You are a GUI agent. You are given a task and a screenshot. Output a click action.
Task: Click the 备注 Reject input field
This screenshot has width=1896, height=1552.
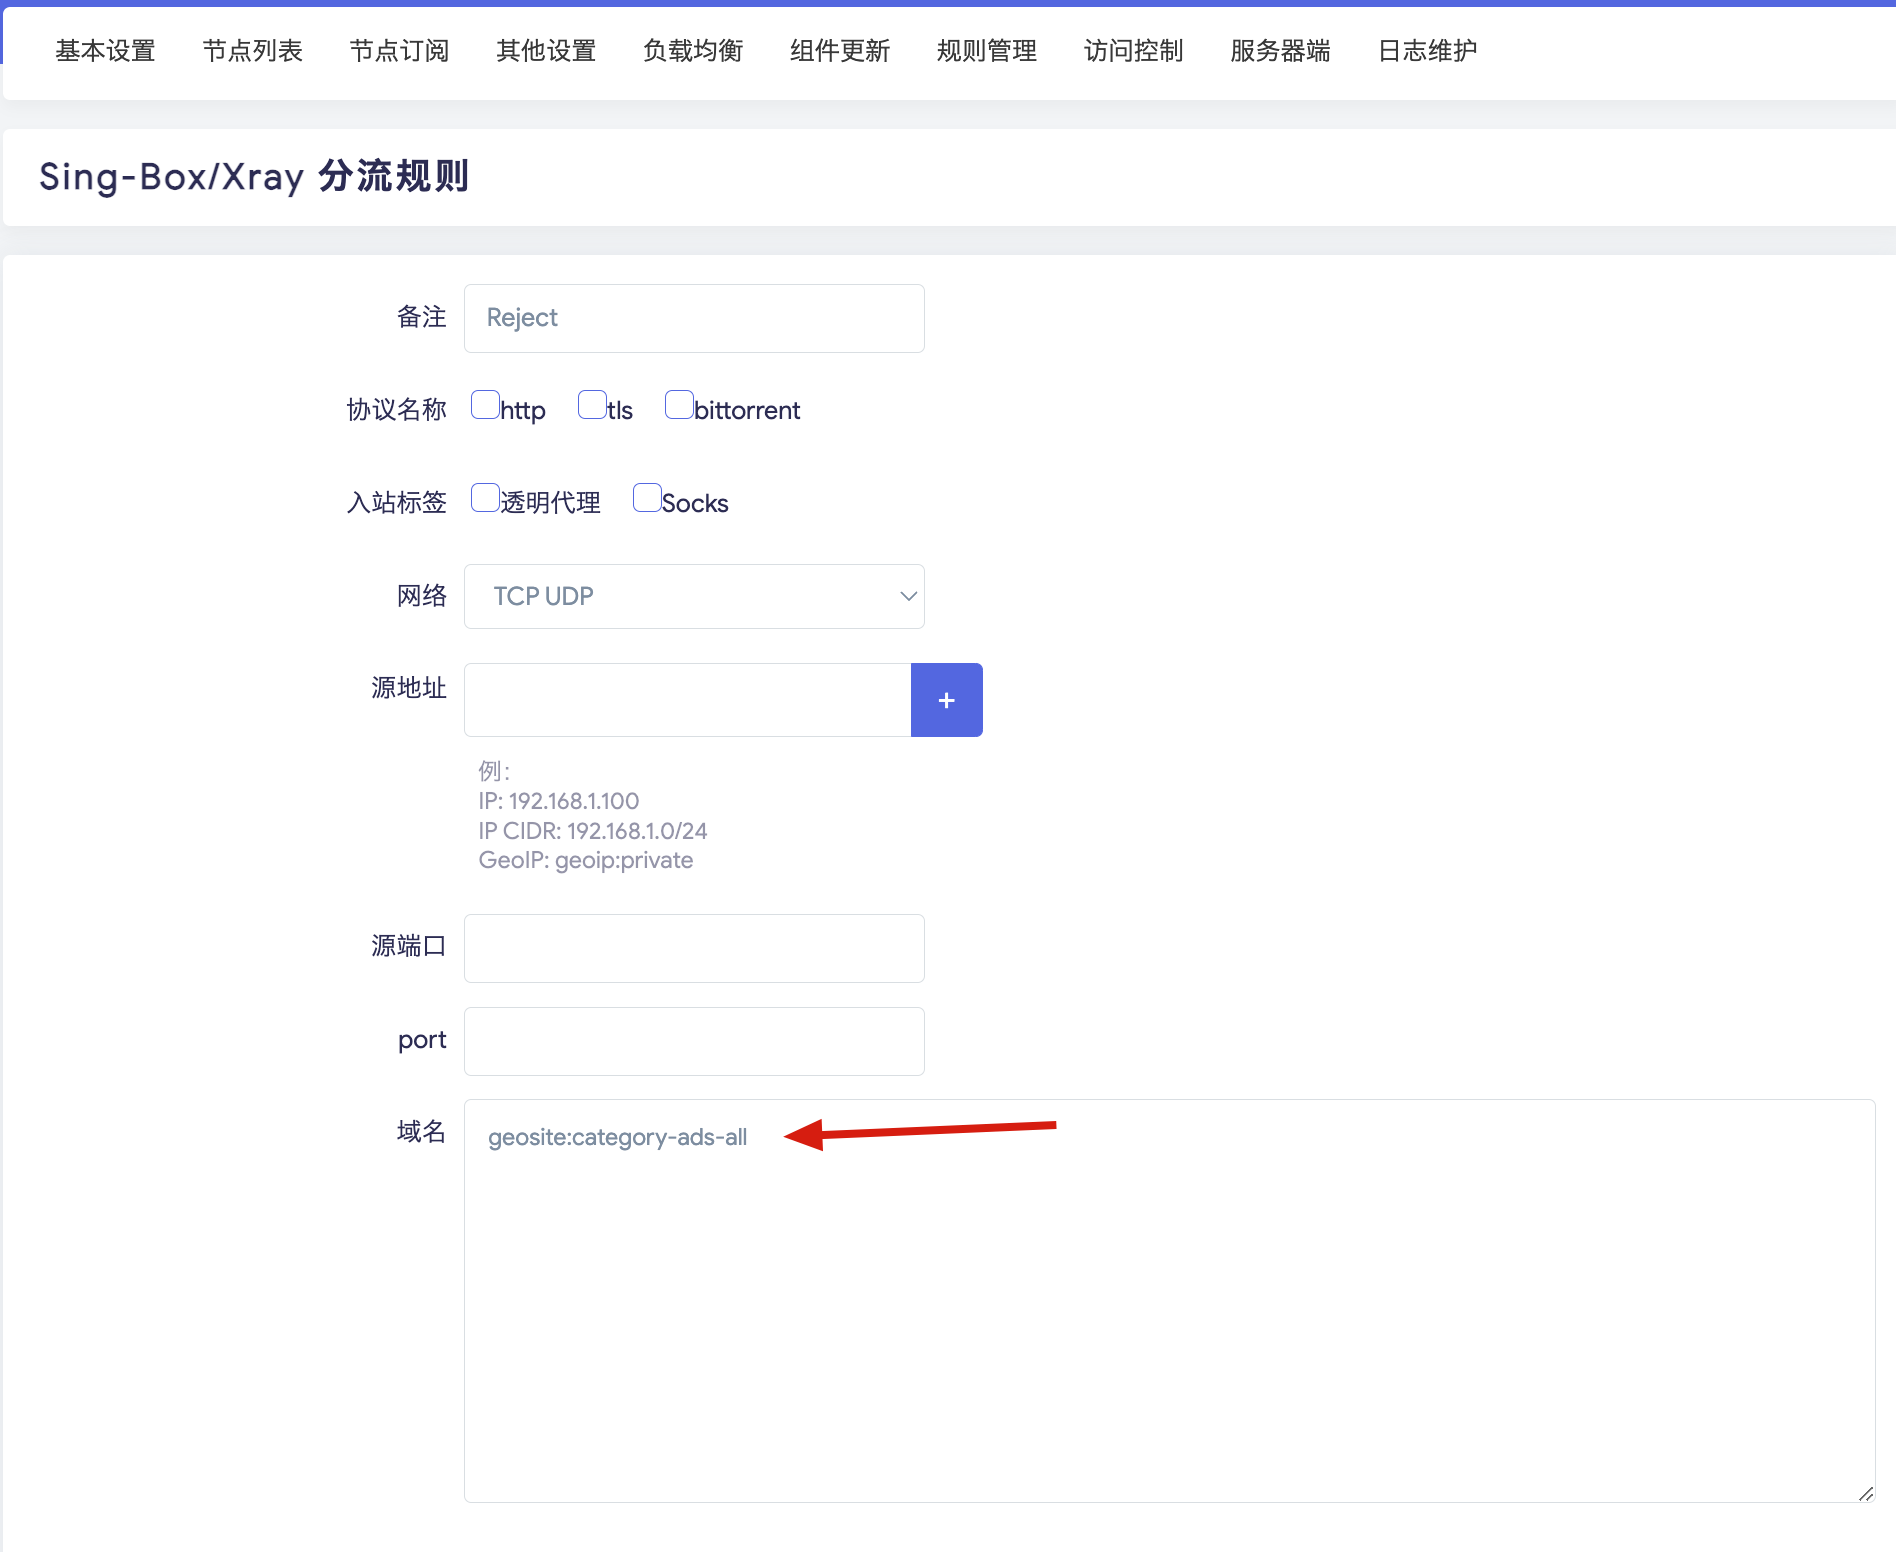coord(694,318)
